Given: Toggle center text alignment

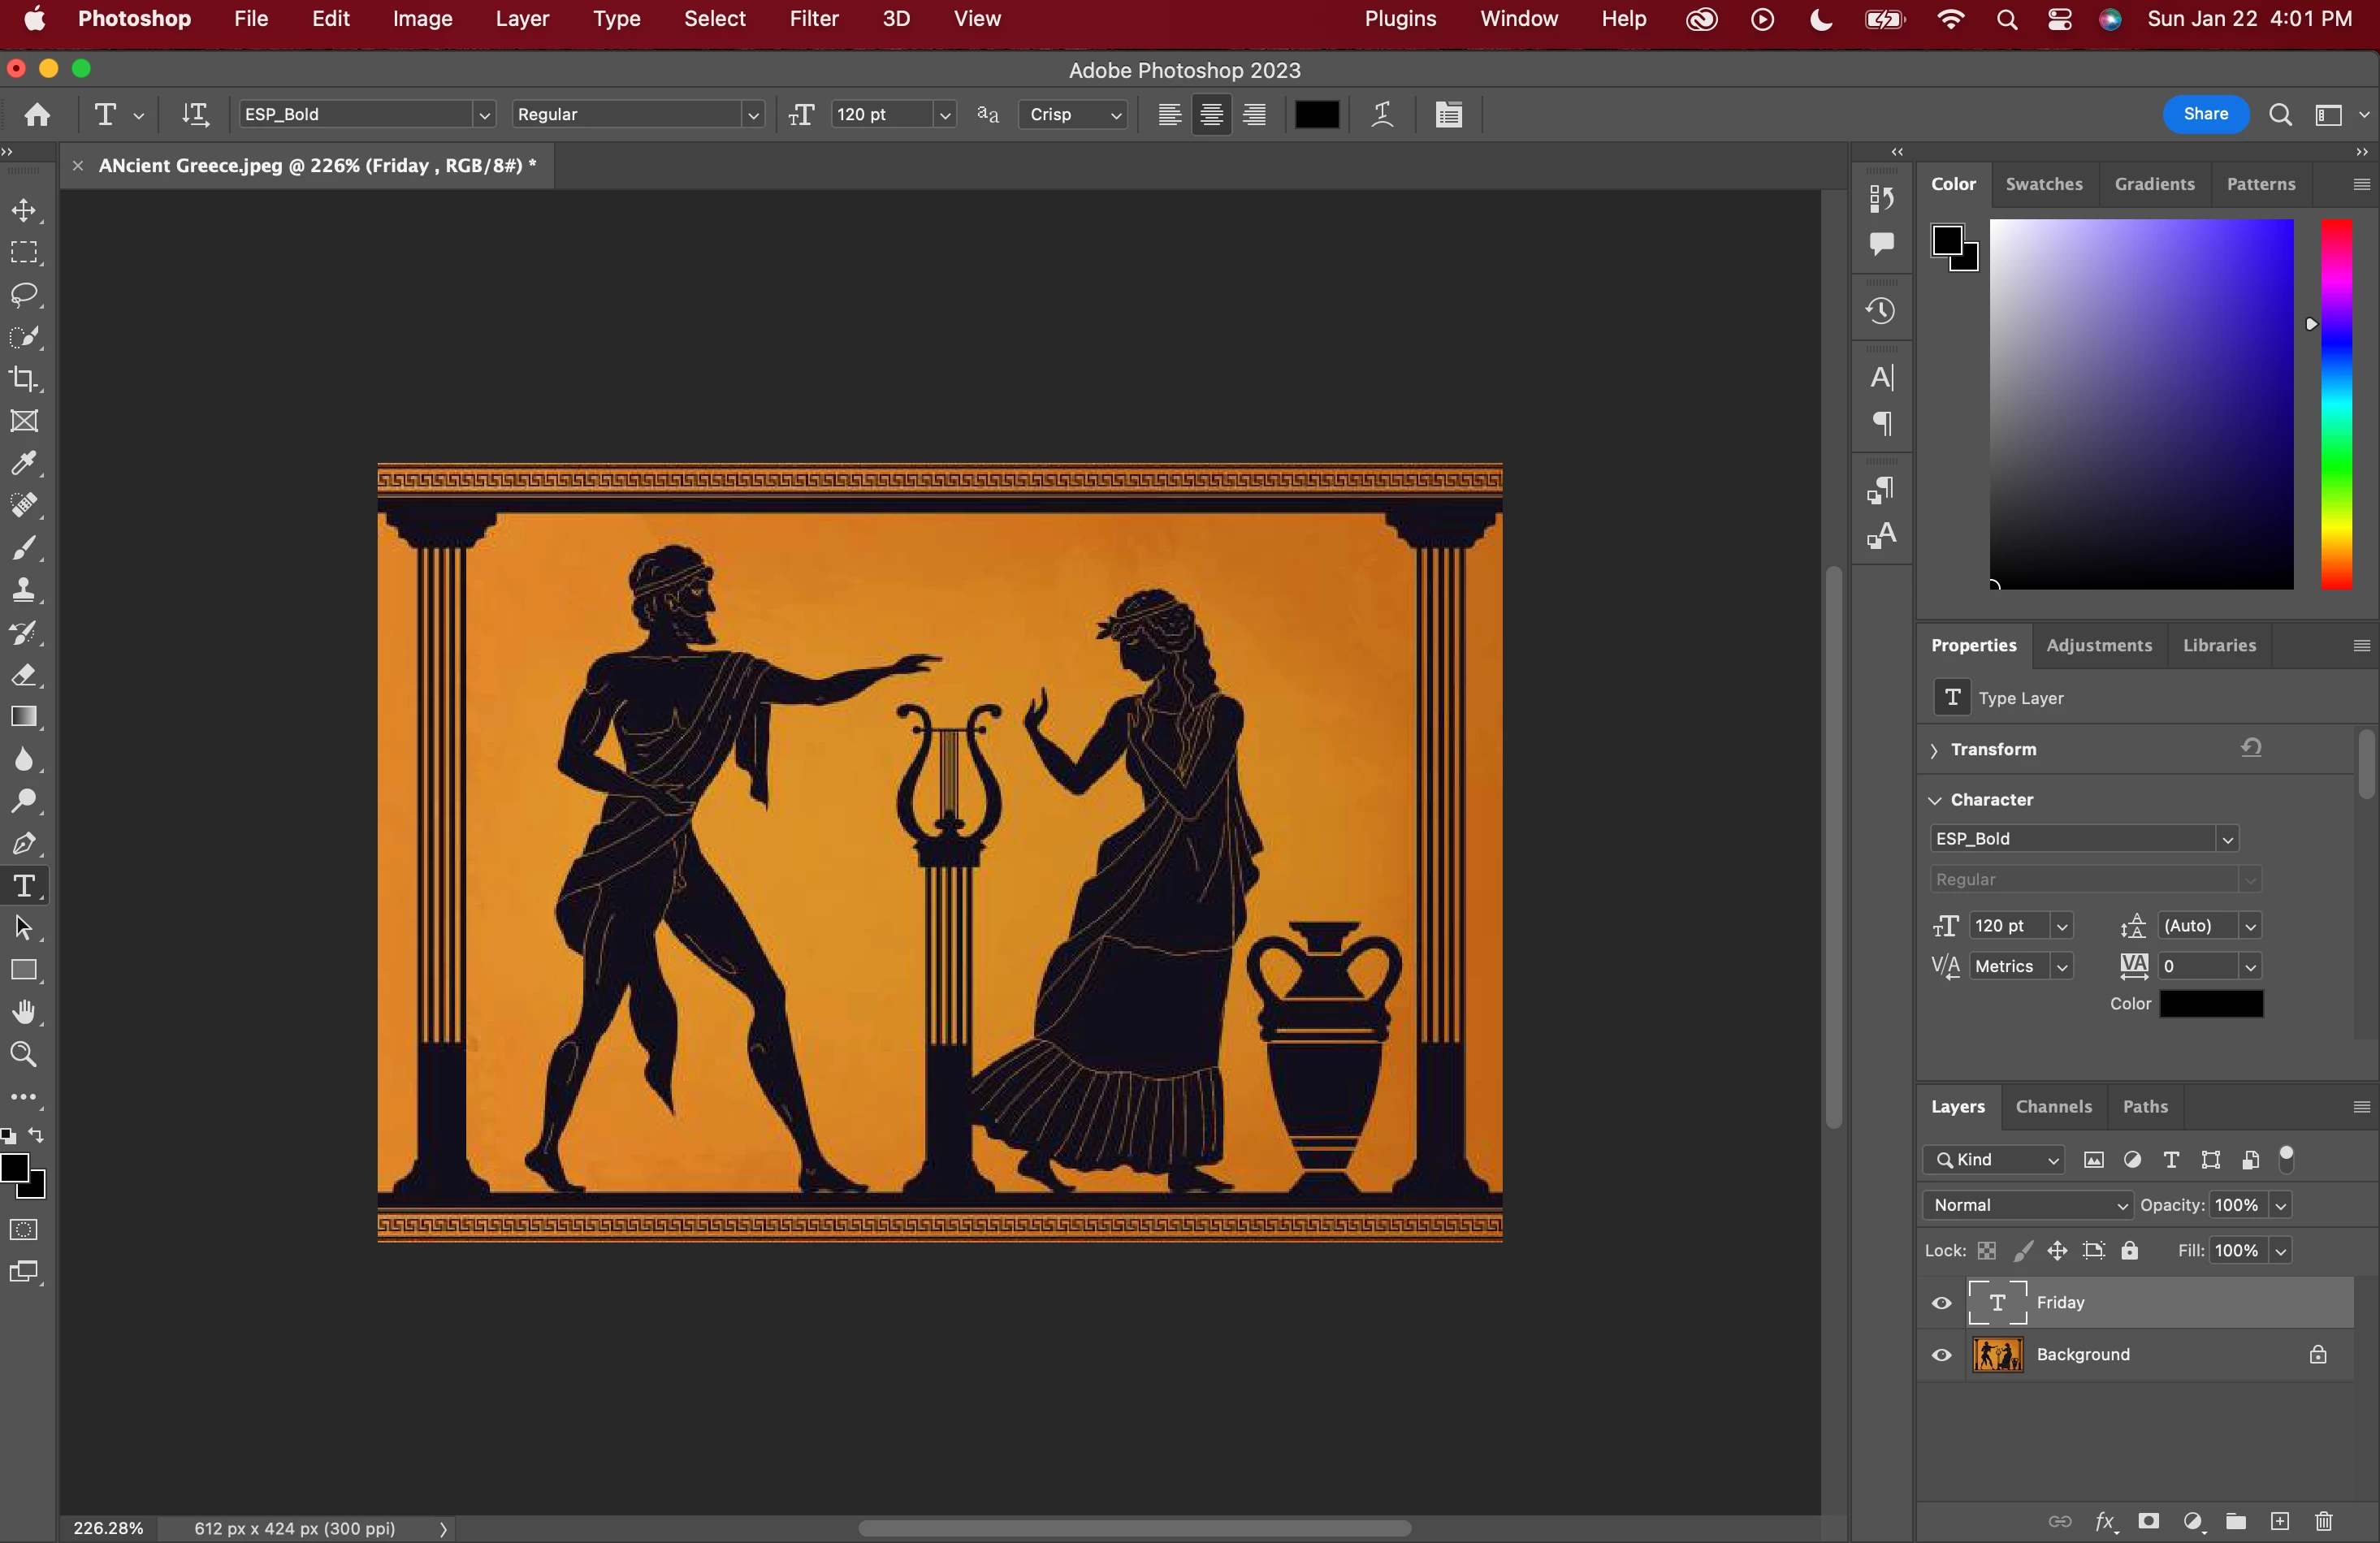Looking at the screenshot, I should click(1211, 115).
